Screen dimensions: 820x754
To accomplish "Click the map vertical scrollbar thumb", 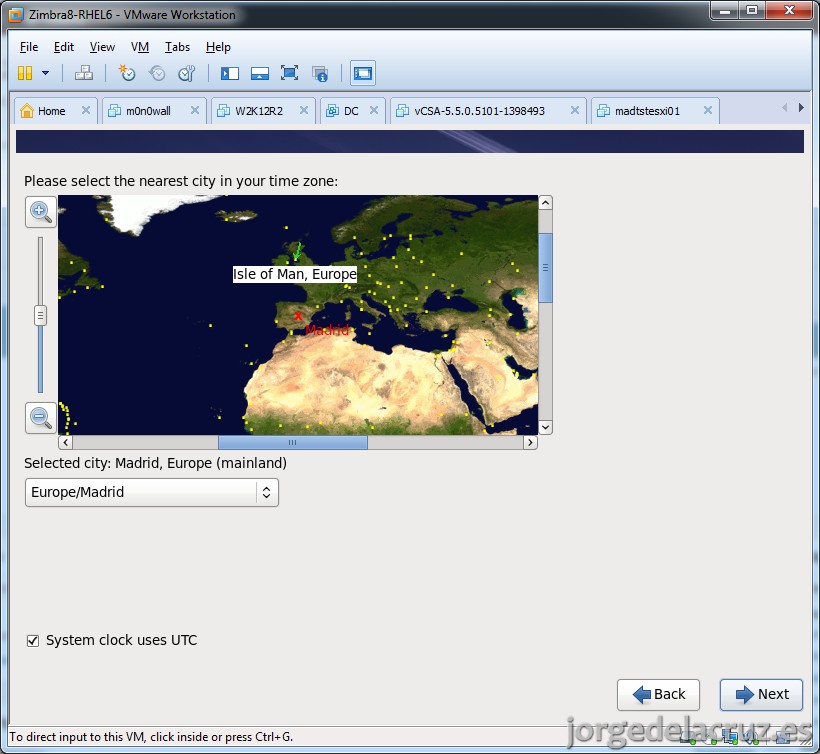I will click(545, 268).
